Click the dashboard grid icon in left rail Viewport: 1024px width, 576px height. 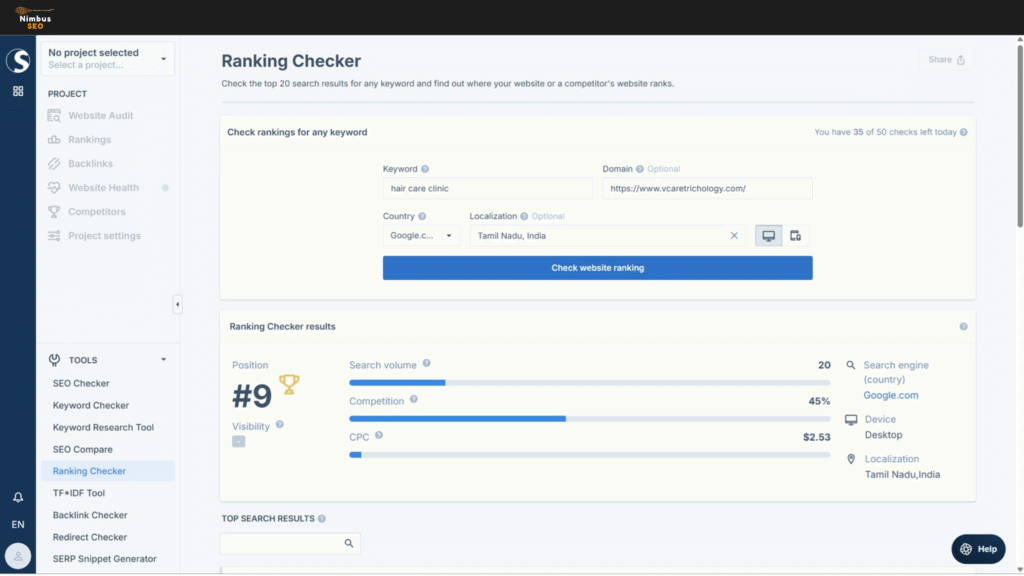pos(18,91)
